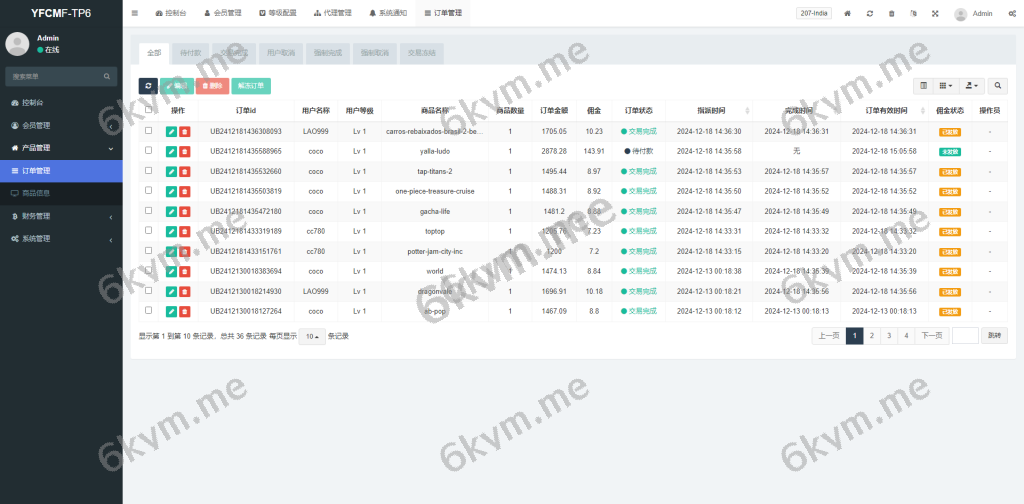Screen dimensions: 1024x504
Task: Click the trash clear-cache icon in header
Action: pos(891,14)
